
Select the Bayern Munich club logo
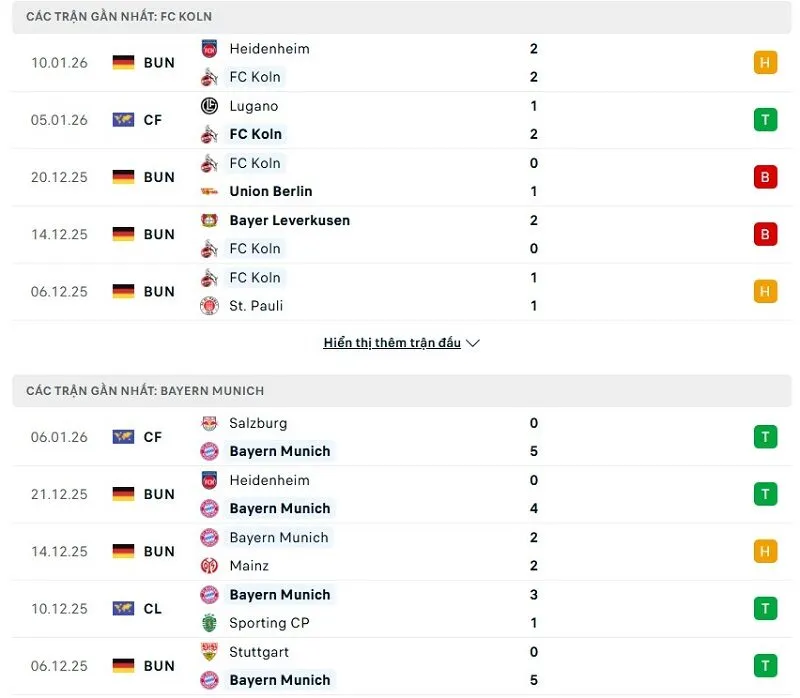point(210,451)
